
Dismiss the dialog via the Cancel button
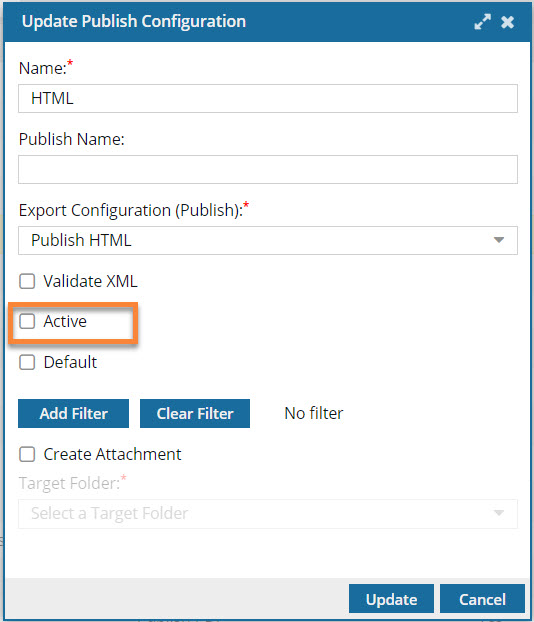point(482,599)
